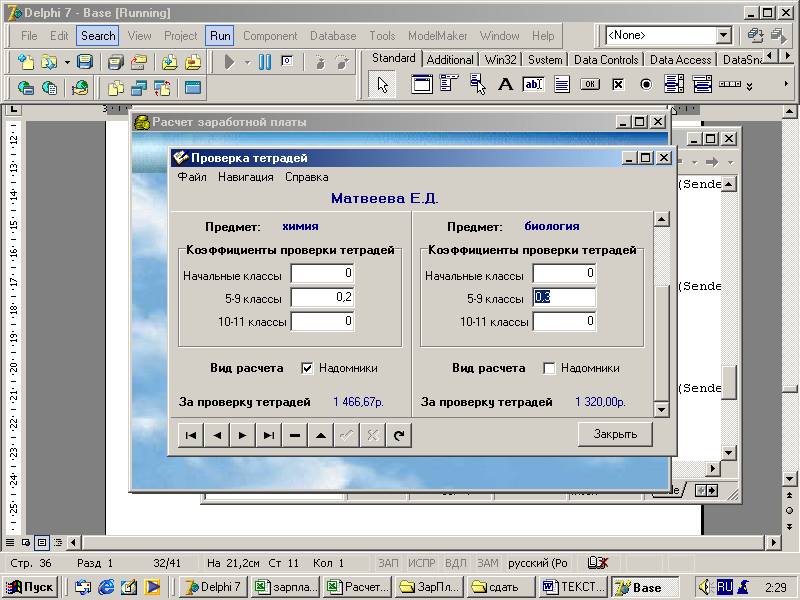800x600 pixels.
Task: Jump to last record in navigator
Action: pos(268,435)
